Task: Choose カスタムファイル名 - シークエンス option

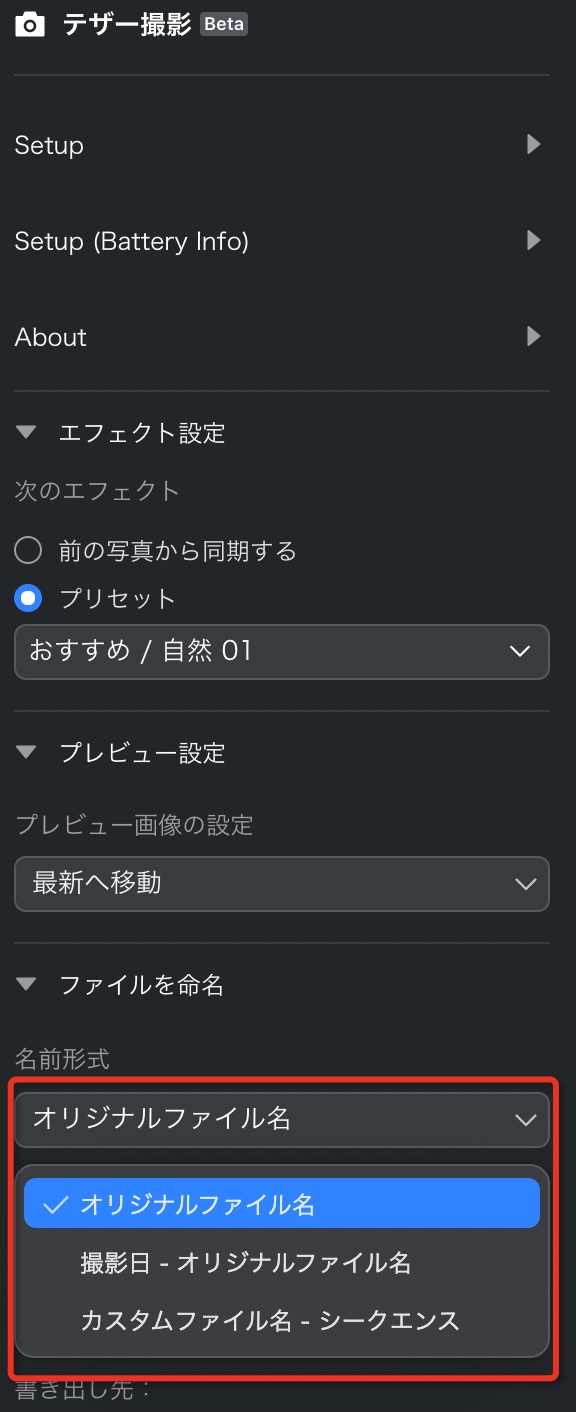Action: pos(282,1320)
